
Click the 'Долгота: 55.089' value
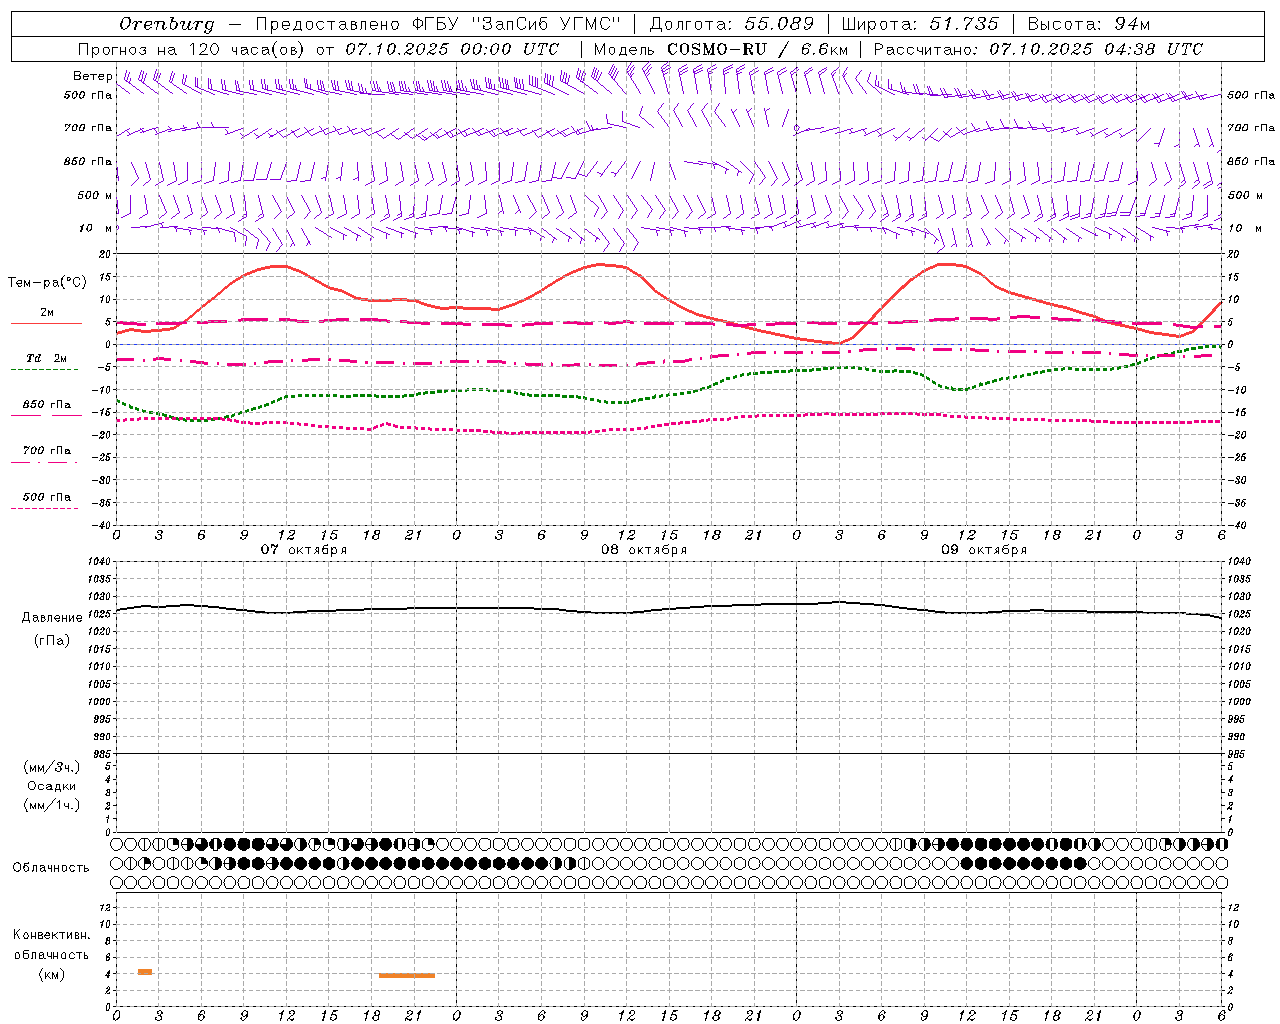tap(732, 23)
